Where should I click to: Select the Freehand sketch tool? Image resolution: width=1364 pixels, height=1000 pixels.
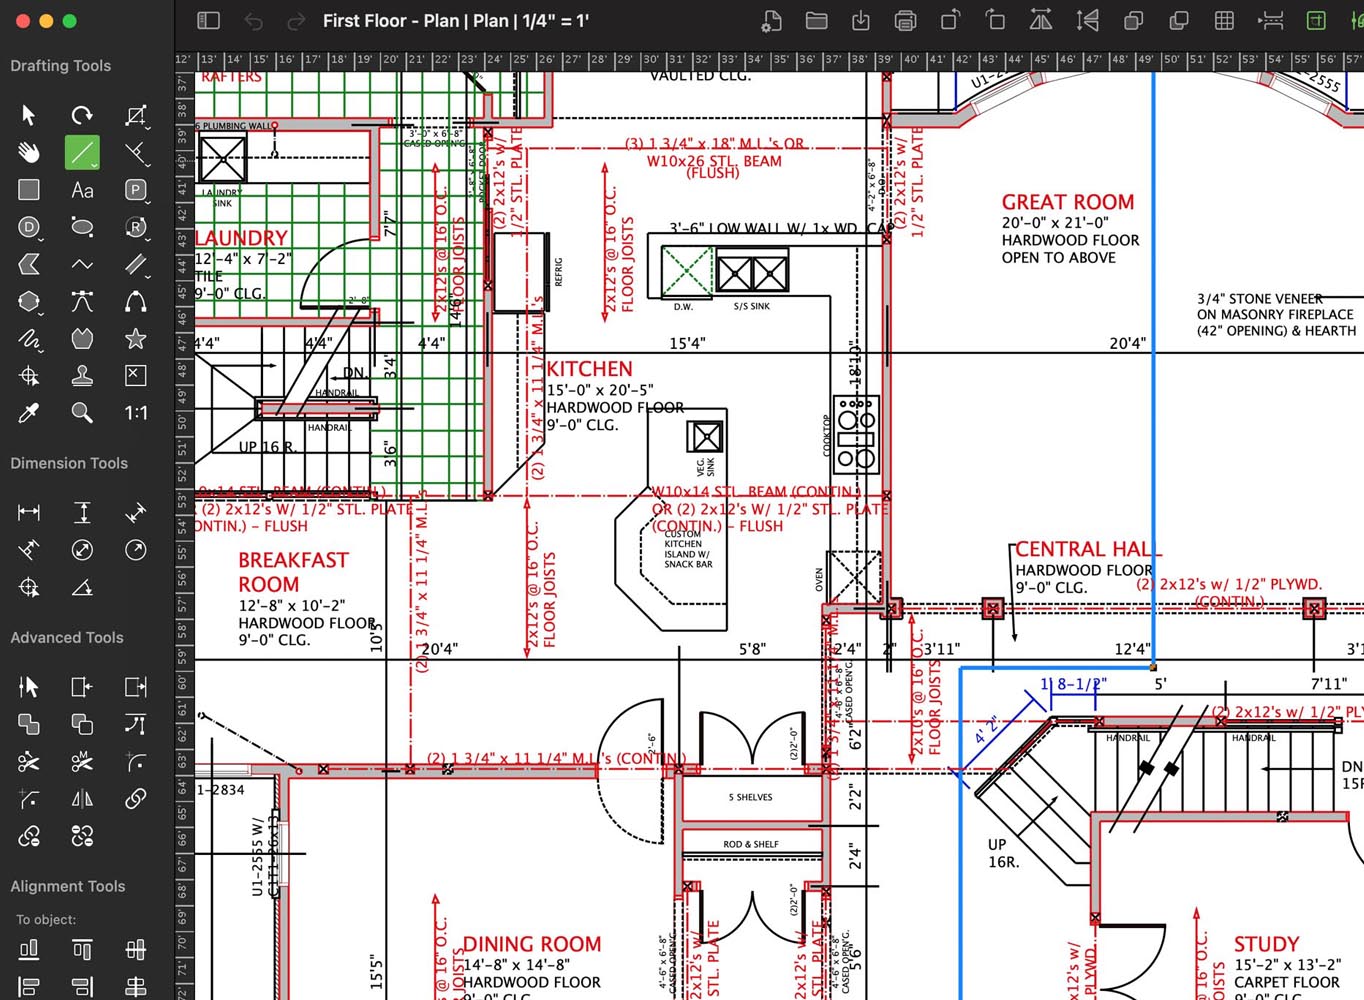tap(28, 339)
